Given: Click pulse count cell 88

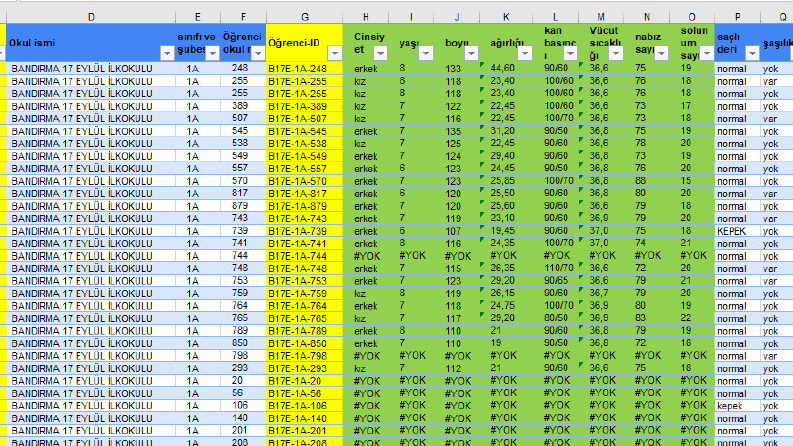Looking at the screenshot, I should tap(646, 181).
